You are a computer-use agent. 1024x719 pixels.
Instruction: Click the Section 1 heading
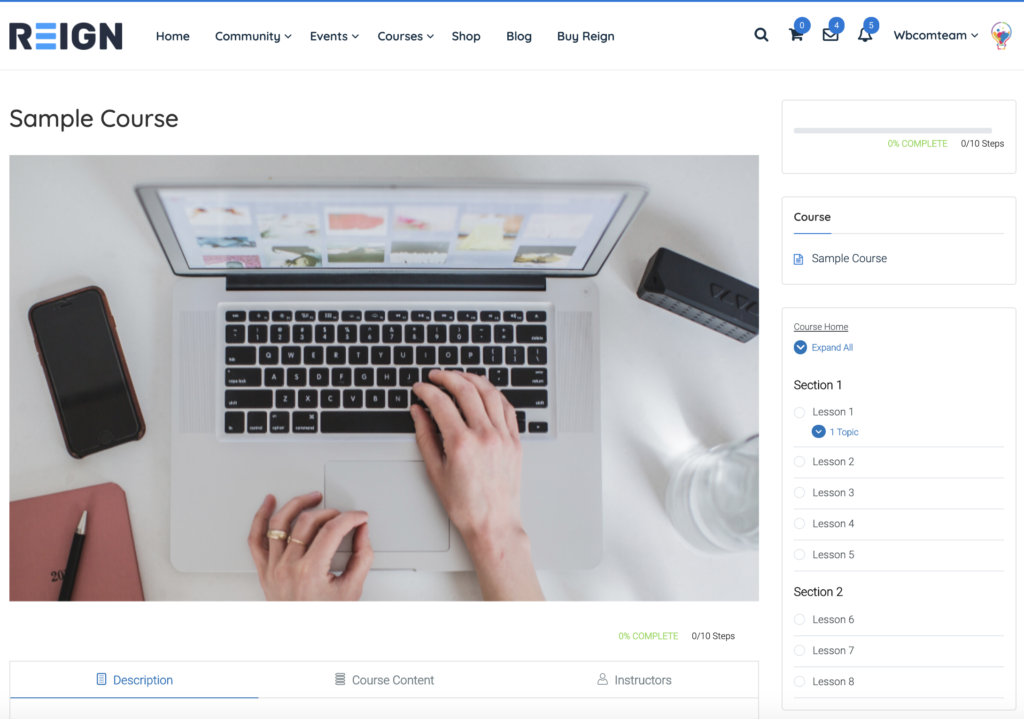pos(818,385)
